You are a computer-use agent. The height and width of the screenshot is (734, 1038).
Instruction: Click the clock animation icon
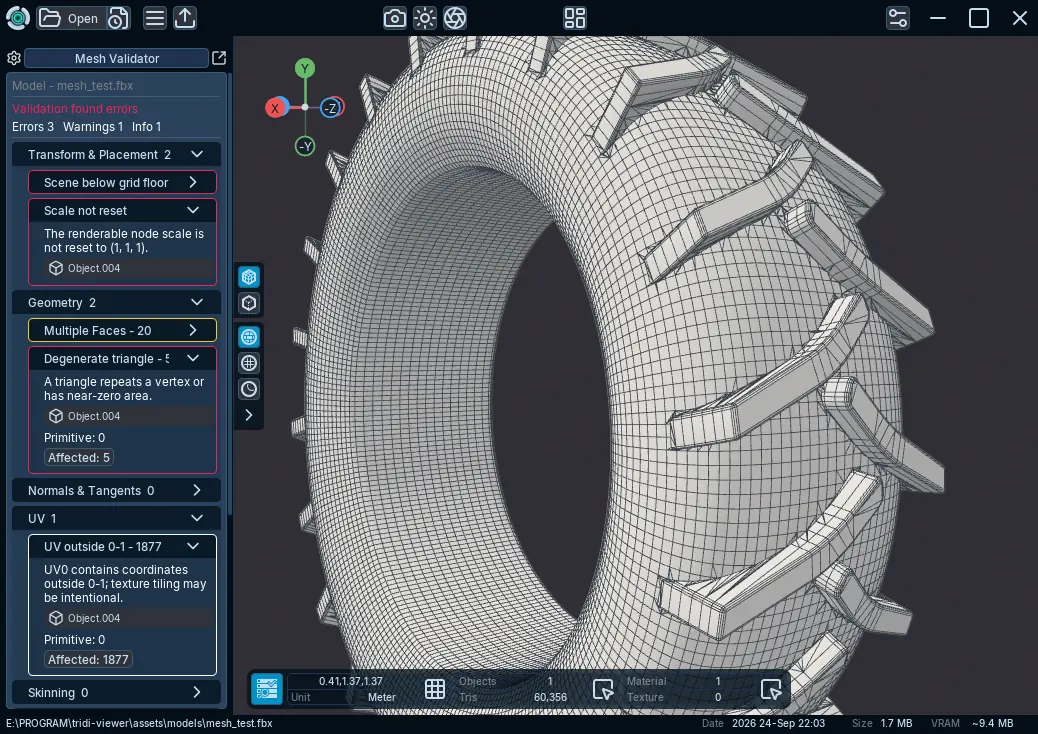click(249, 389)
